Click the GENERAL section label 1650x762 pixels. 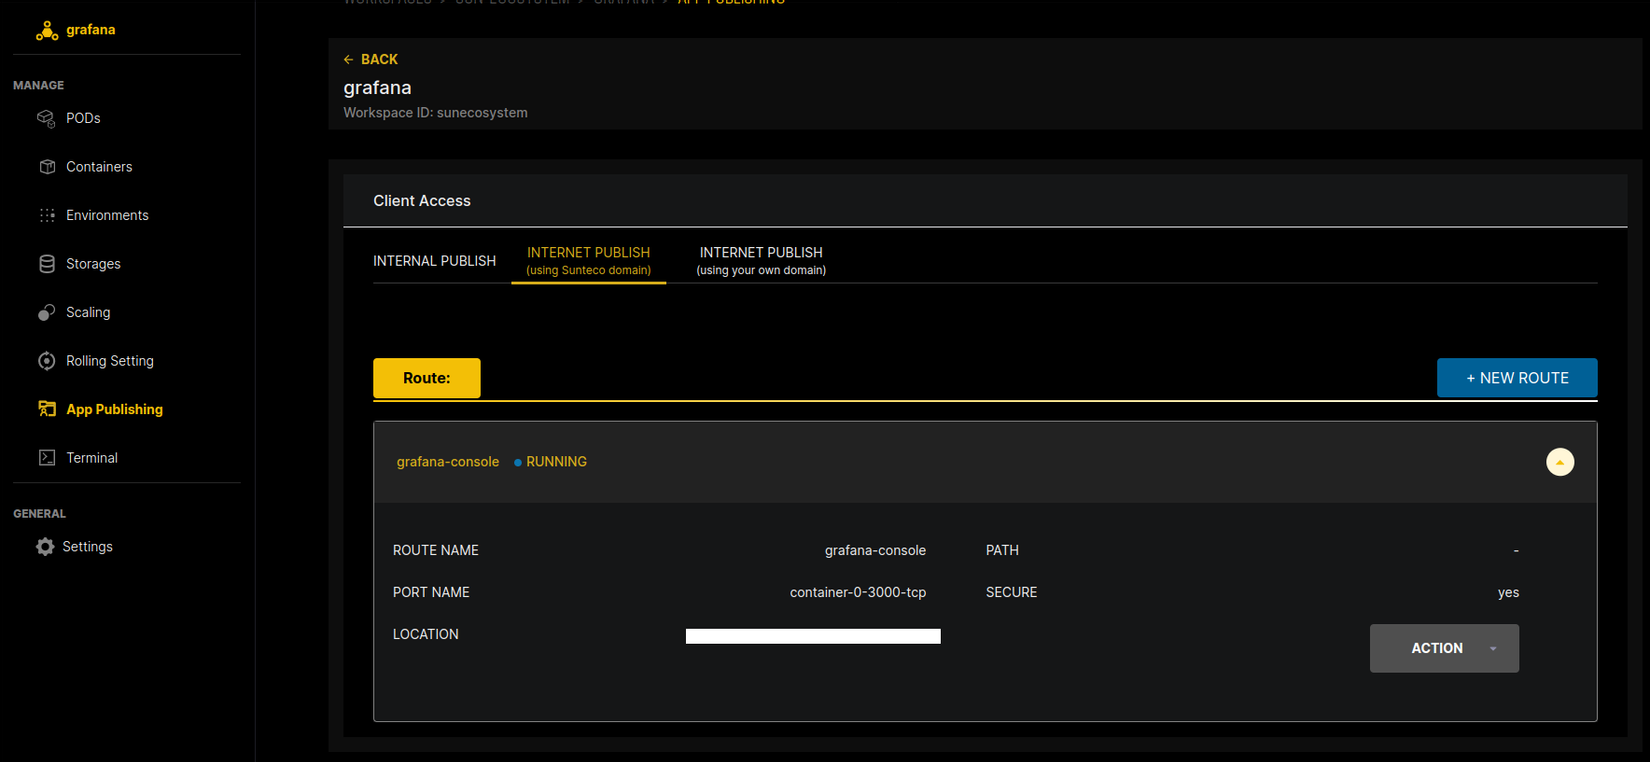(39, 514)
